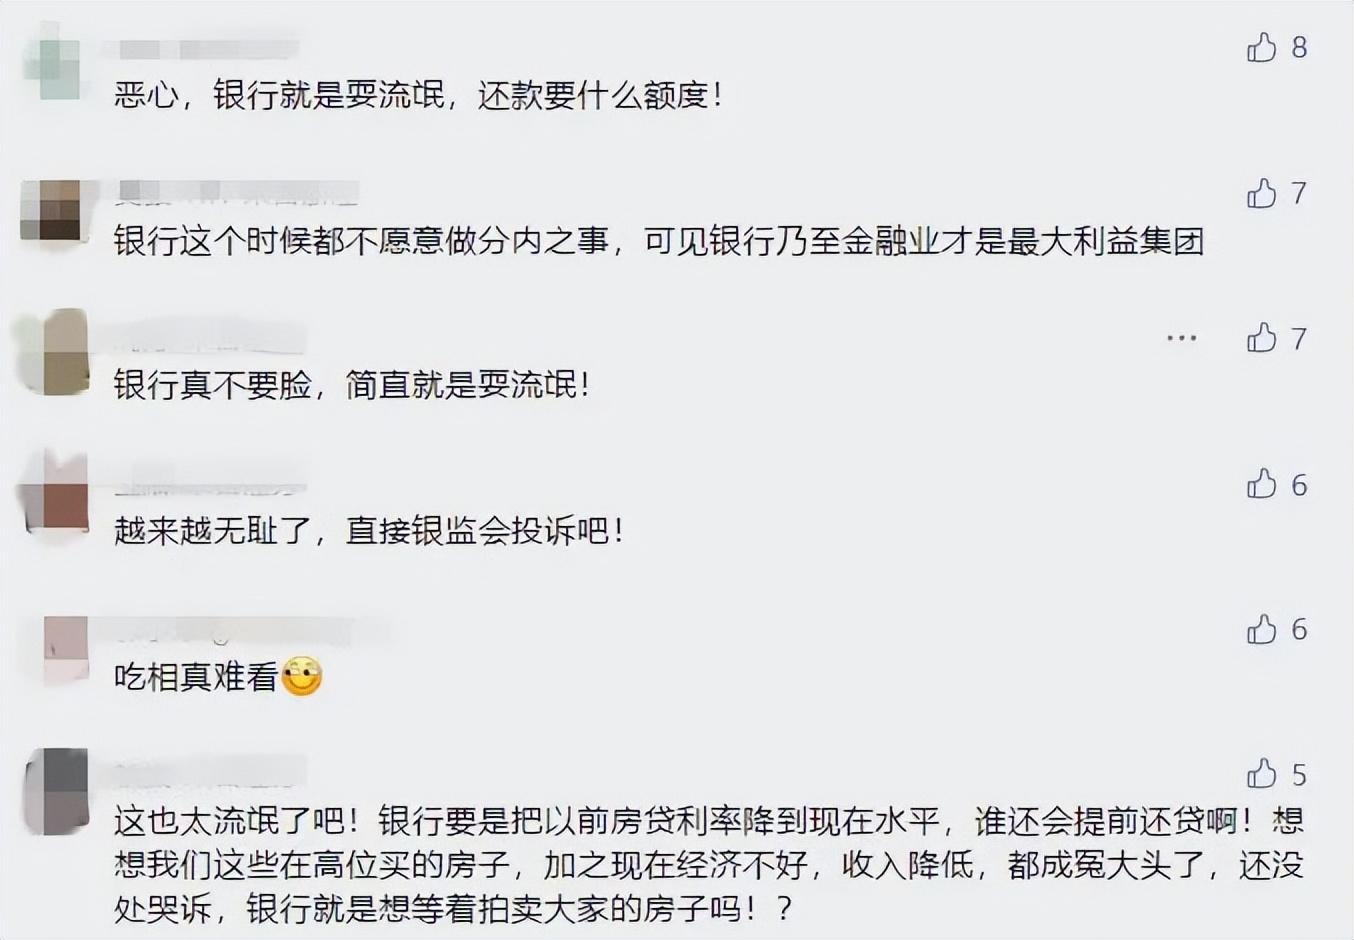Thumbs-up the "银行真不要脸" comment
1354x940 pixels.
click(1263, 339)
